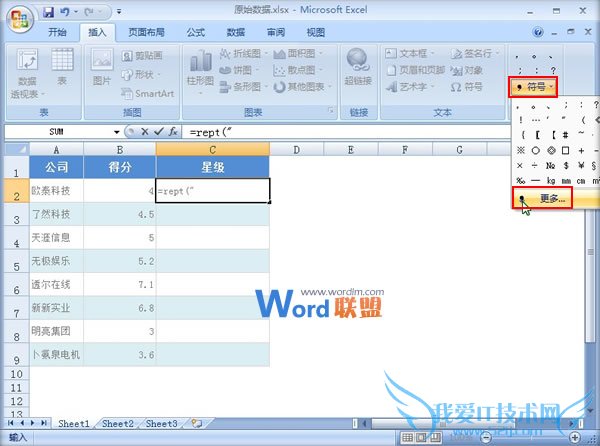
Task: Zoom in with the plus button
Action: click(x=575, y=437)
